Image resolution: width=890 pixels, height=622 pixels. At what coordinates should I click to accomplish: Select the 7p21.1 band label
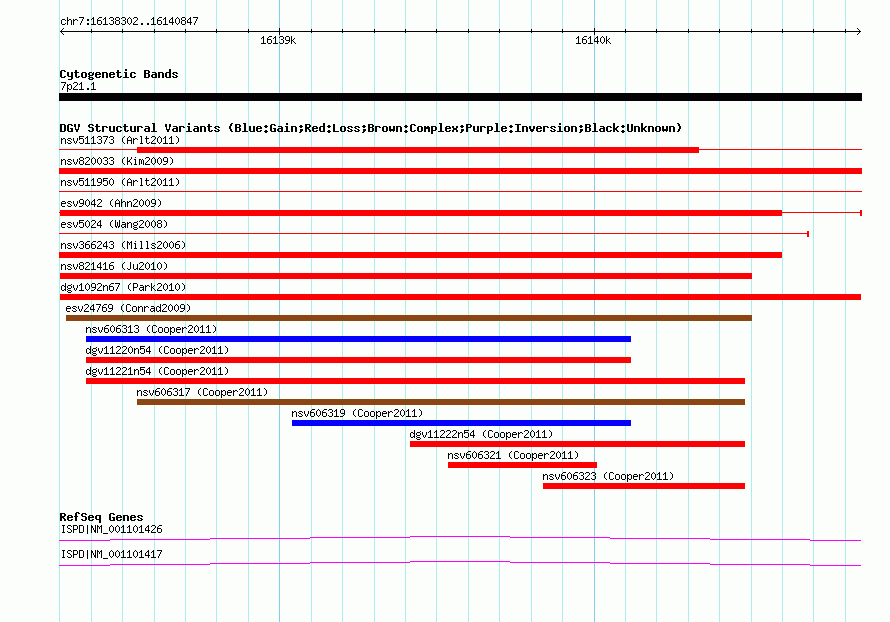(x=78, y=86)
